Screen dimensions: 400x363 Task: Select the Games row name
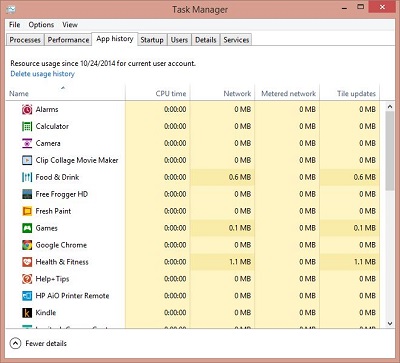click(47, 228)
